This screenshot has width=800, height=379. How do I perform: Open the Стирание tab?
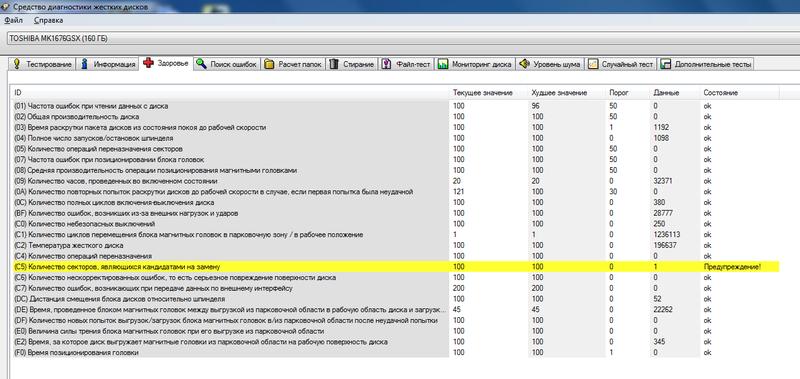[x=352, y=64]
